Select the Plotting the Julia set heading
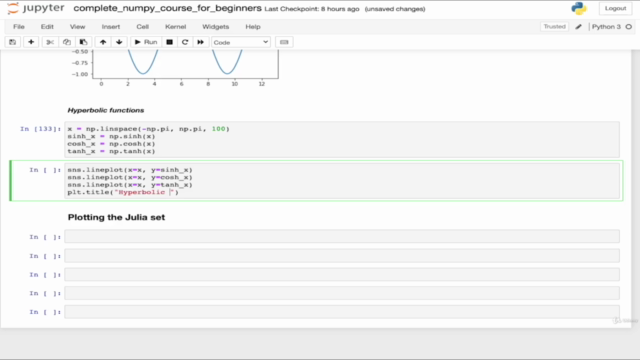This screenshot has height=360, width=640. (116, 217)
